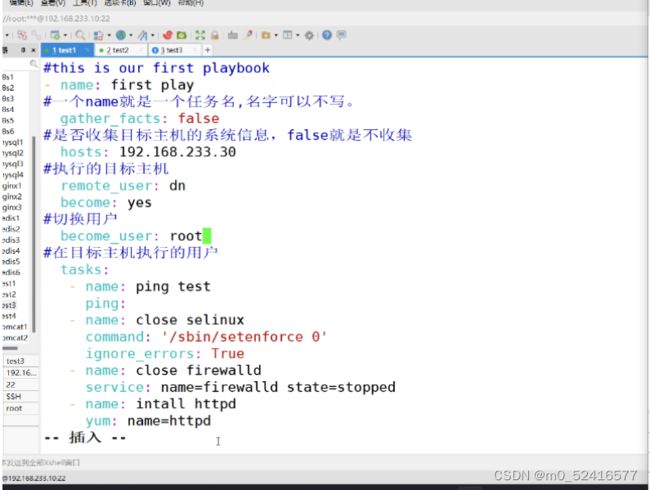The height and width of the screenshot is (490, 650).
Task: Click the chat bubble feedback icon
Action: [x=341, y=35]
